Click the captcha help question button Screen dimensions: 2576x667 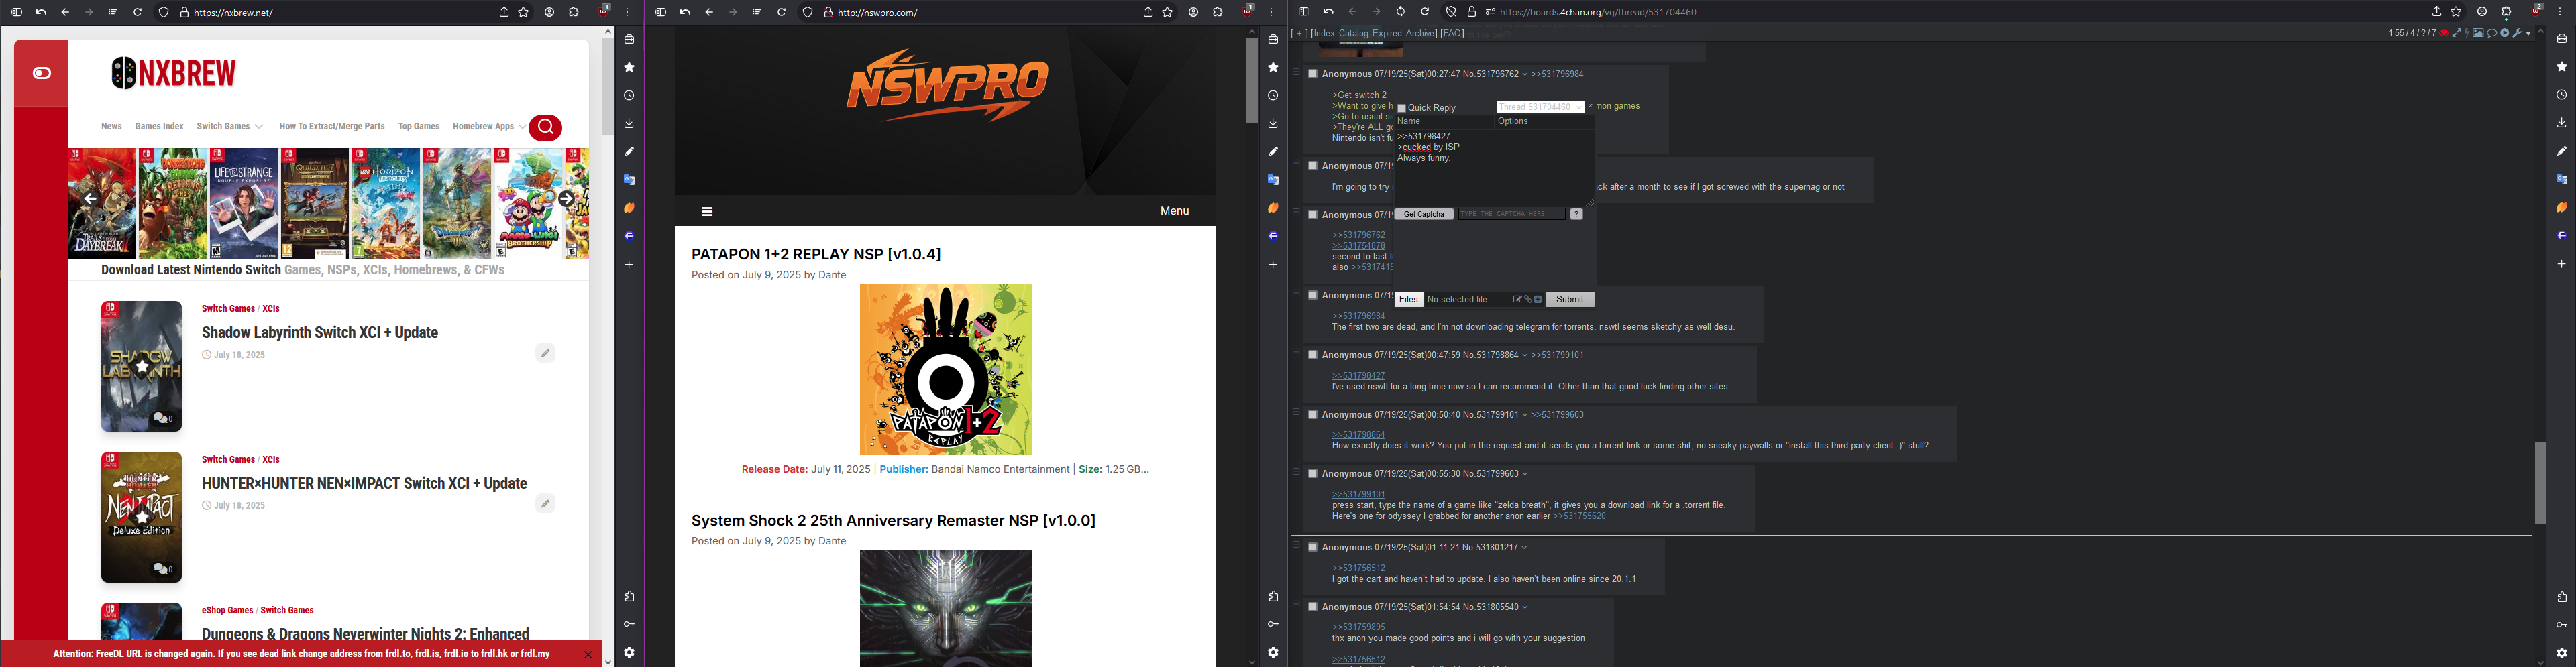click(1576, 214)
